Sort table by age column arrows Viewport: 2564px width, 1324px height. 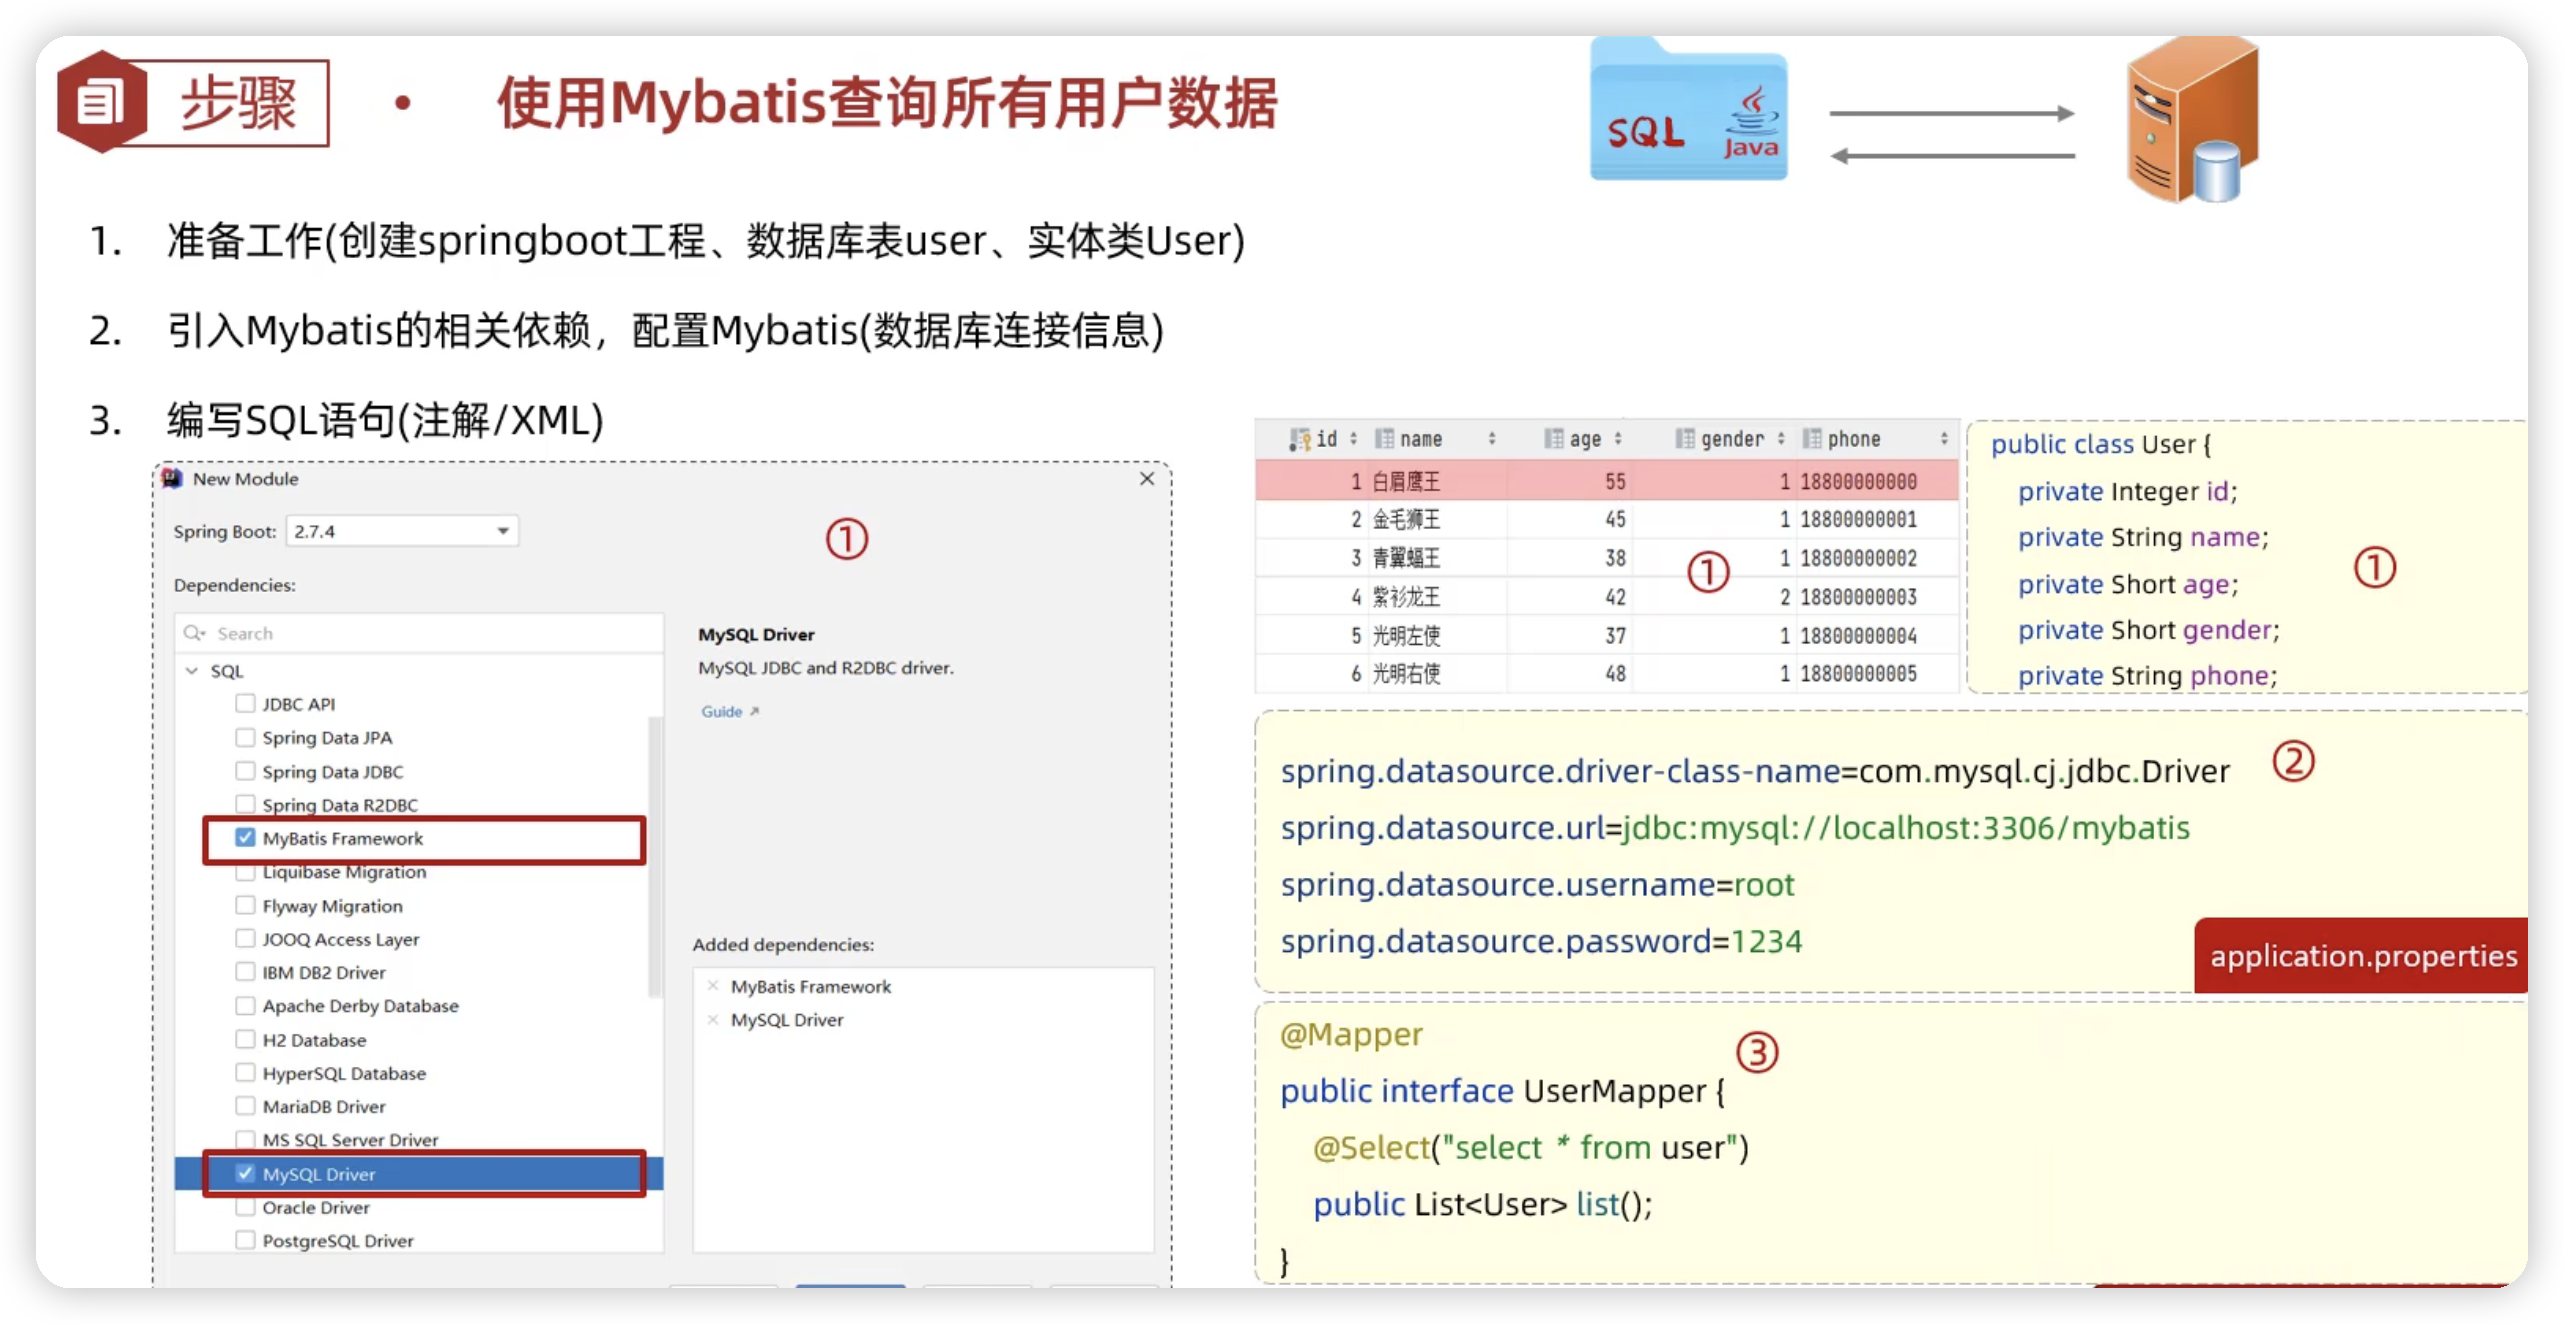click(1618, 439)
